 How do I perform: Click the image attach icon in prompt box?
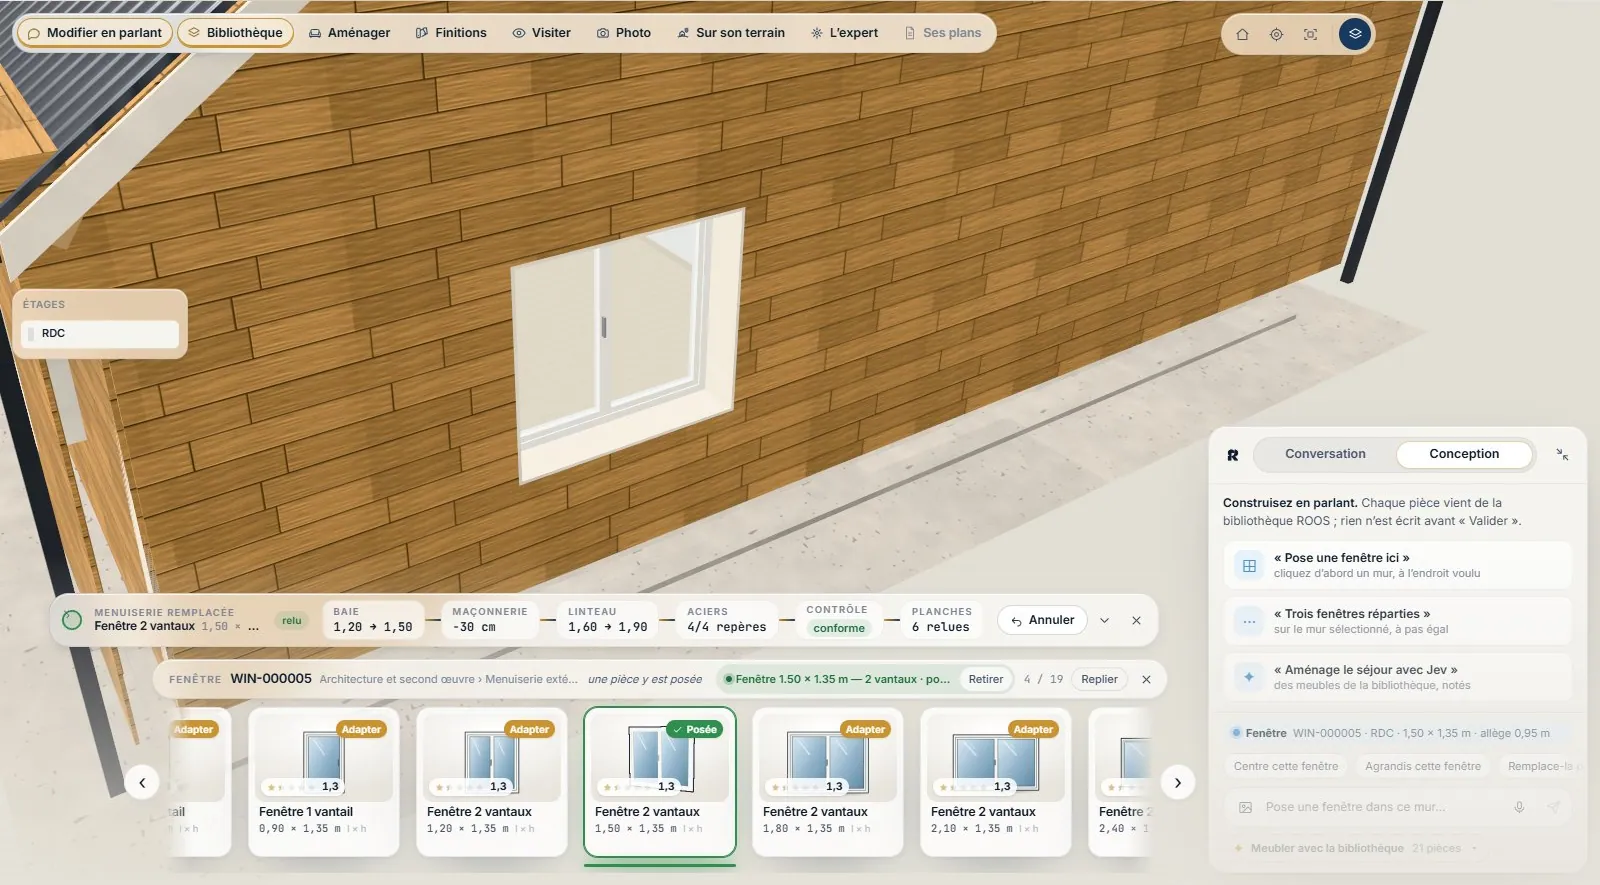1245,807
